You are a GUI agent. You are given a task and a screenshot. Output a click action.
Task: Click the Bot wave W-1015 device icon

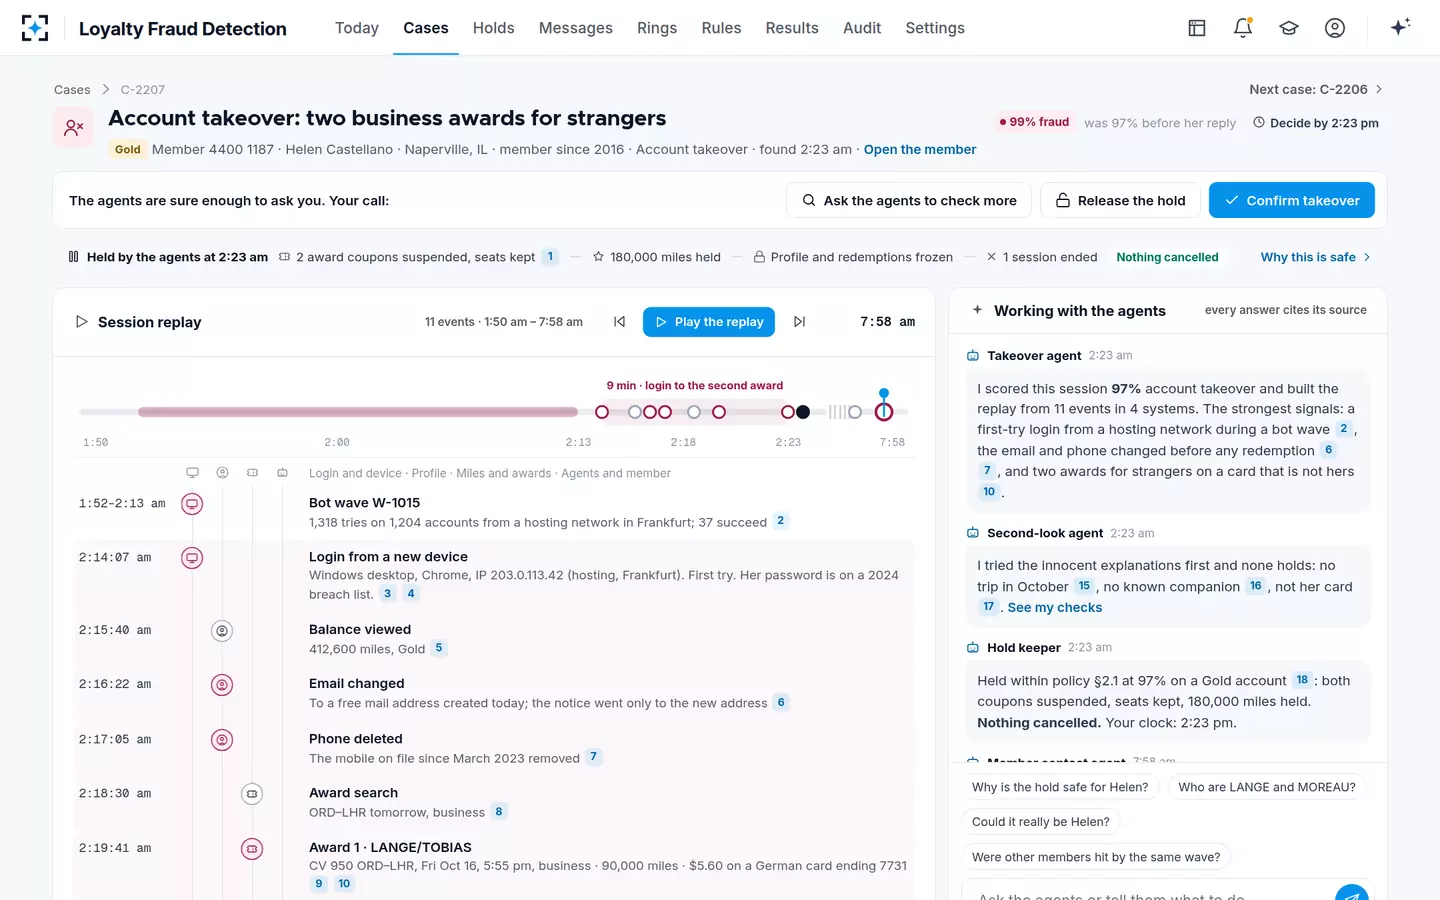tap(192, 504)
